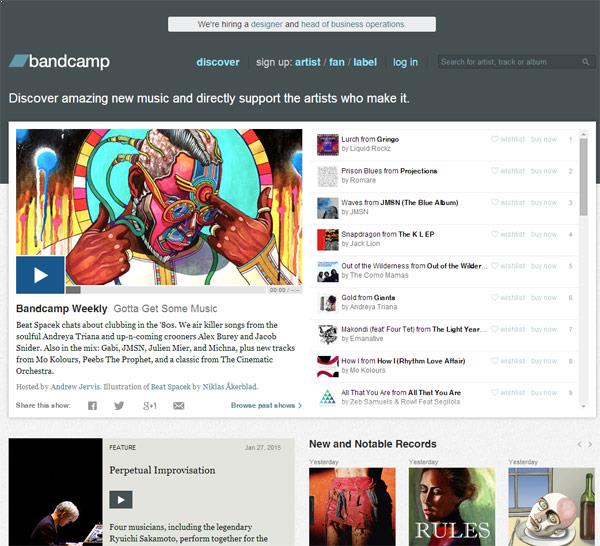This screenshot has height=546, width=600.
Task: Open the discover page
Action: pyautogui.click(x=218, y=62)
